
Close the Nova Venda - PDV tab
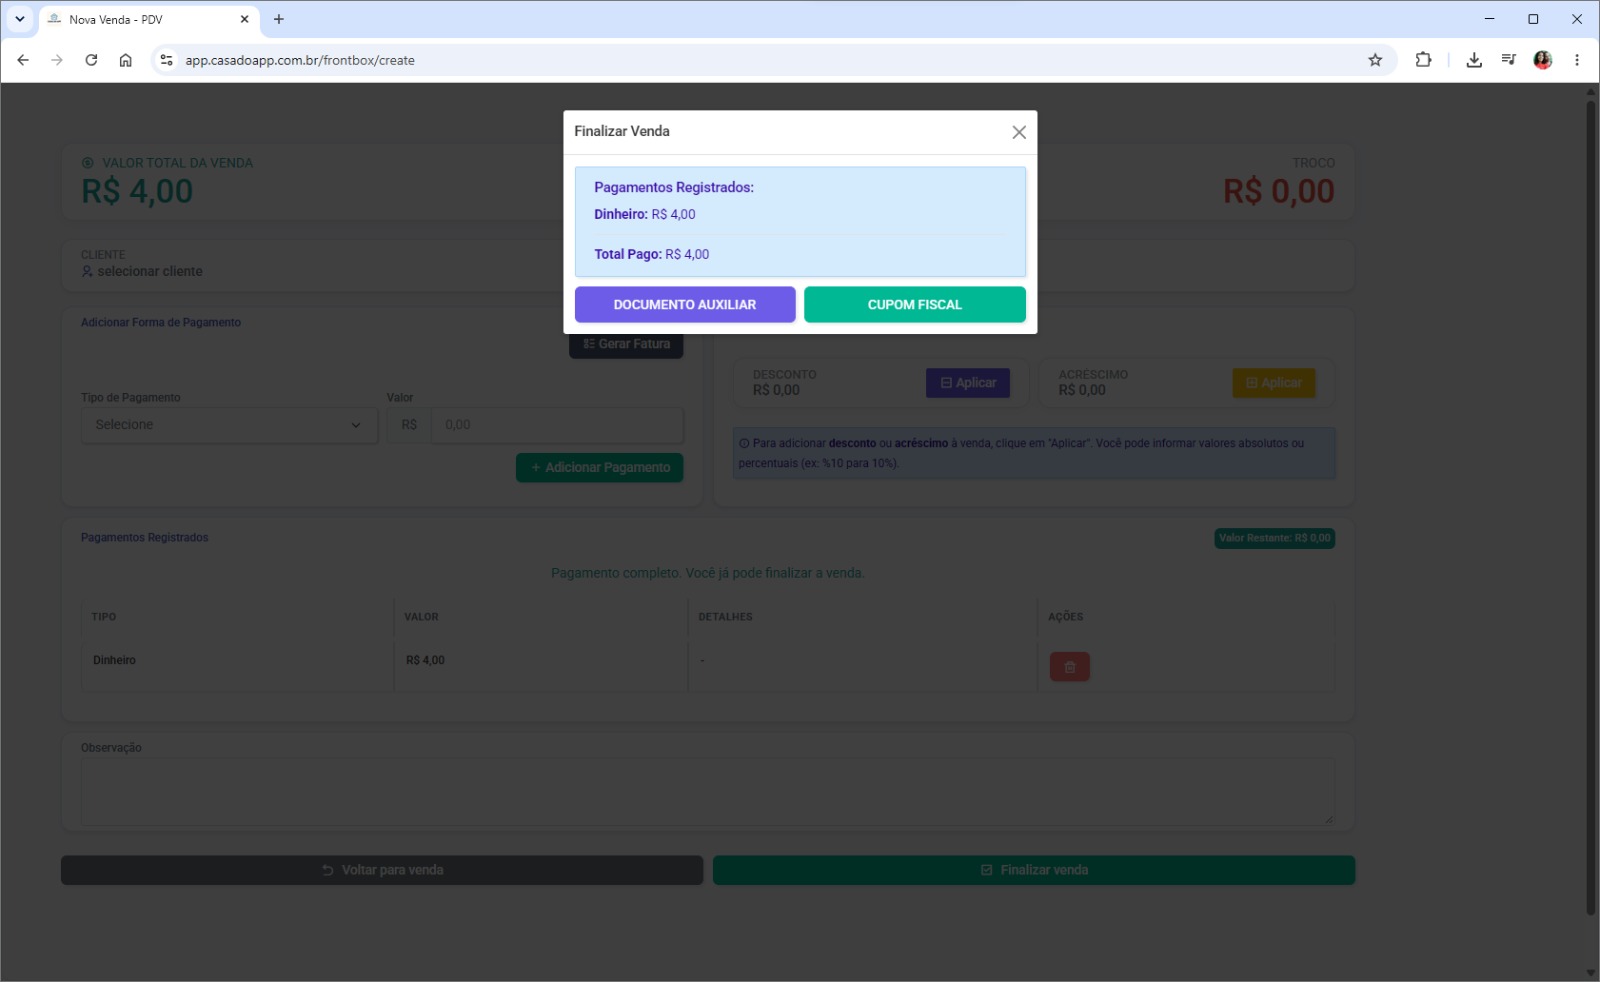[244, 19]
